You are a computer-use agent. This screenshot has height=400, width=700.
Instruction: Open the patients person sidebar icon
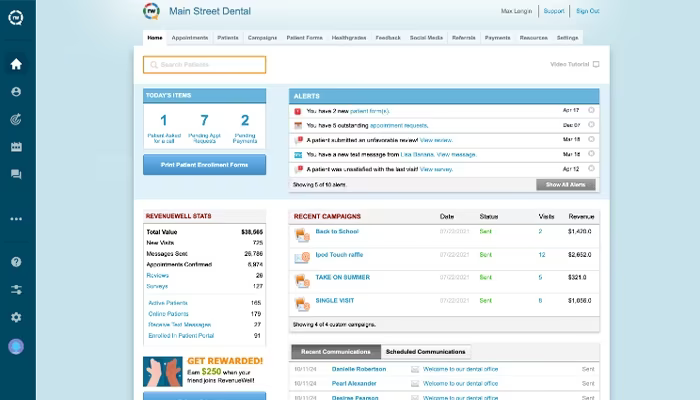(x=16, y=92)
